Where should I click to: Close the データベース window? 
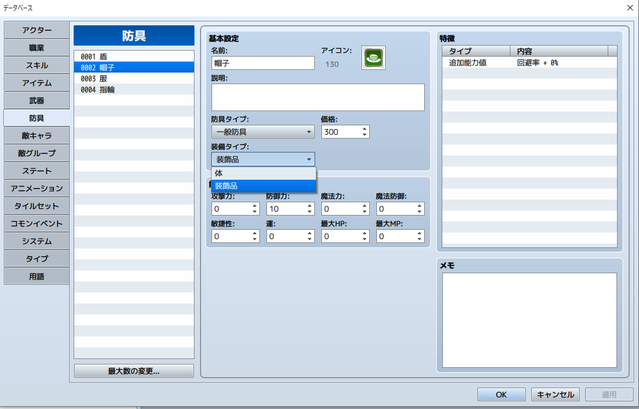point(629,7)
